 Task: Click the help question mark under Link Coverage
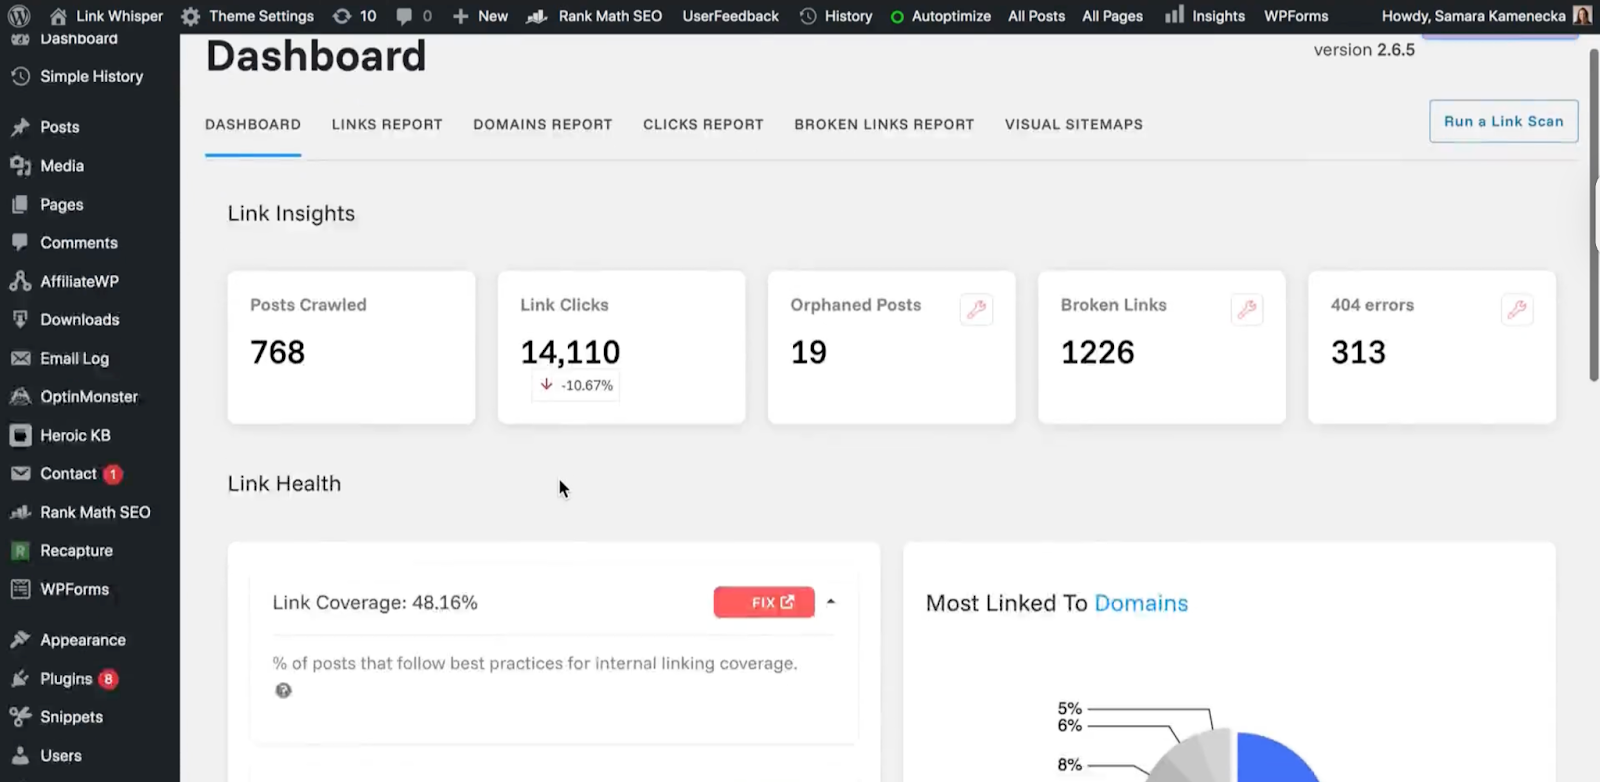click(283, 690)
